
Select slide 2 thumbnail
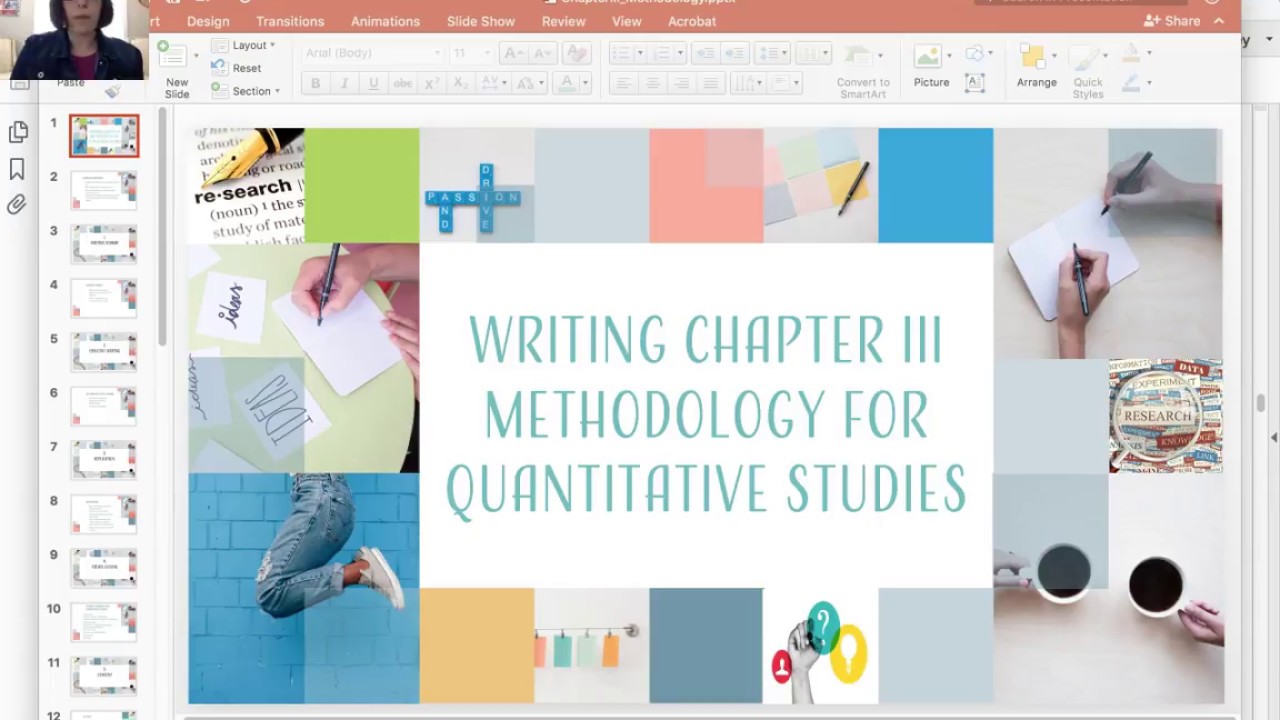pos(104,190)
